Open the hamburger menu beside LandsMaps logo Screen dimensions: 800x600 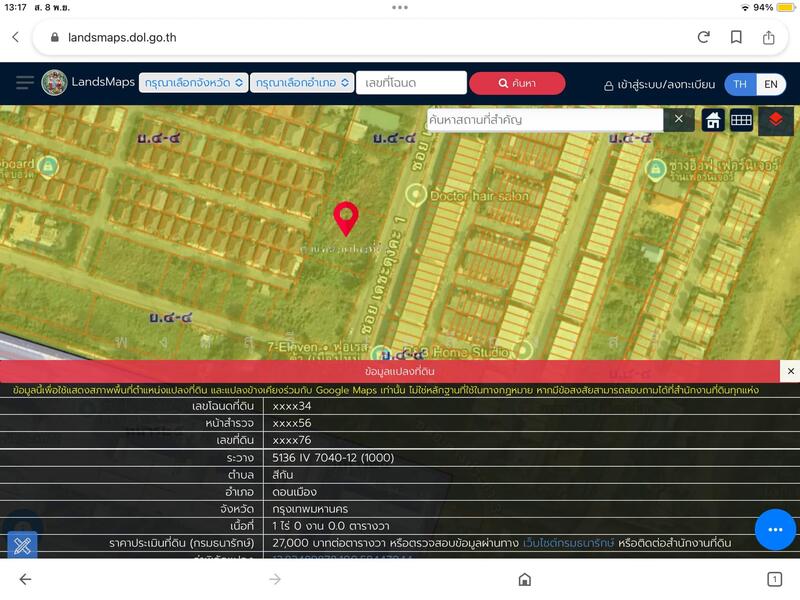(24, 83)
